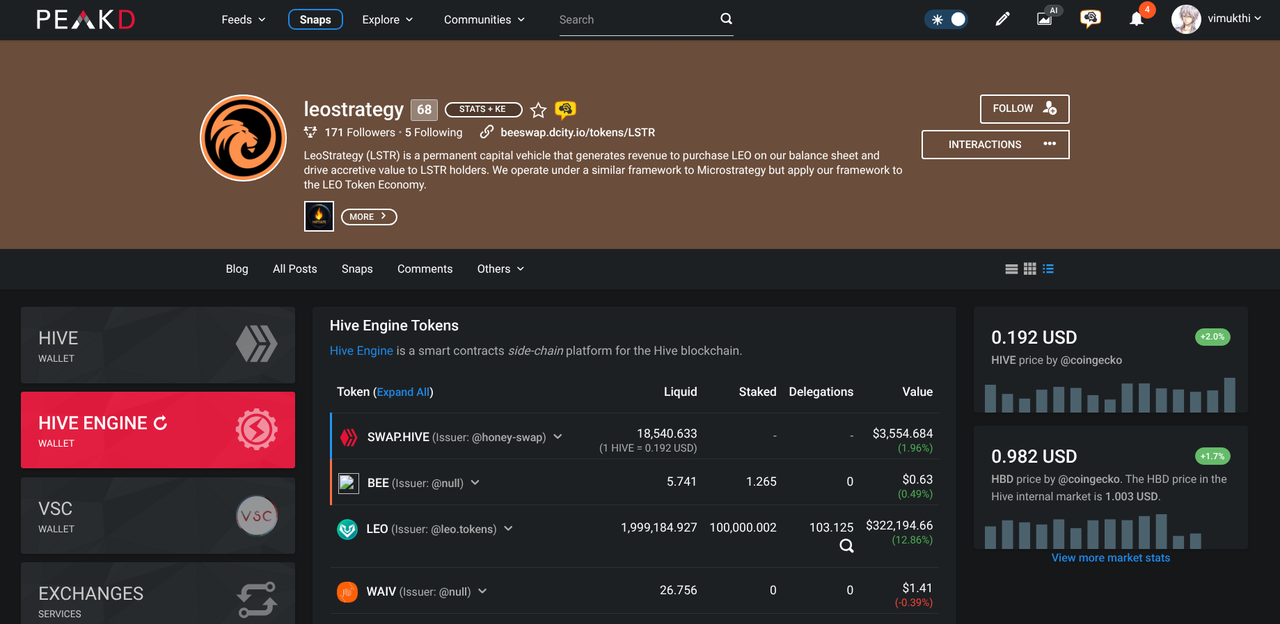Click the vimukthi user avatar
The image size is (1280, 624).
tap(1186, 19)
